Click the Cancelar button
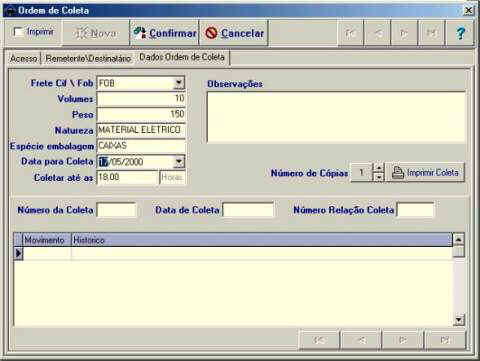Screen dimensions: 480x361 tap(234, 33)
